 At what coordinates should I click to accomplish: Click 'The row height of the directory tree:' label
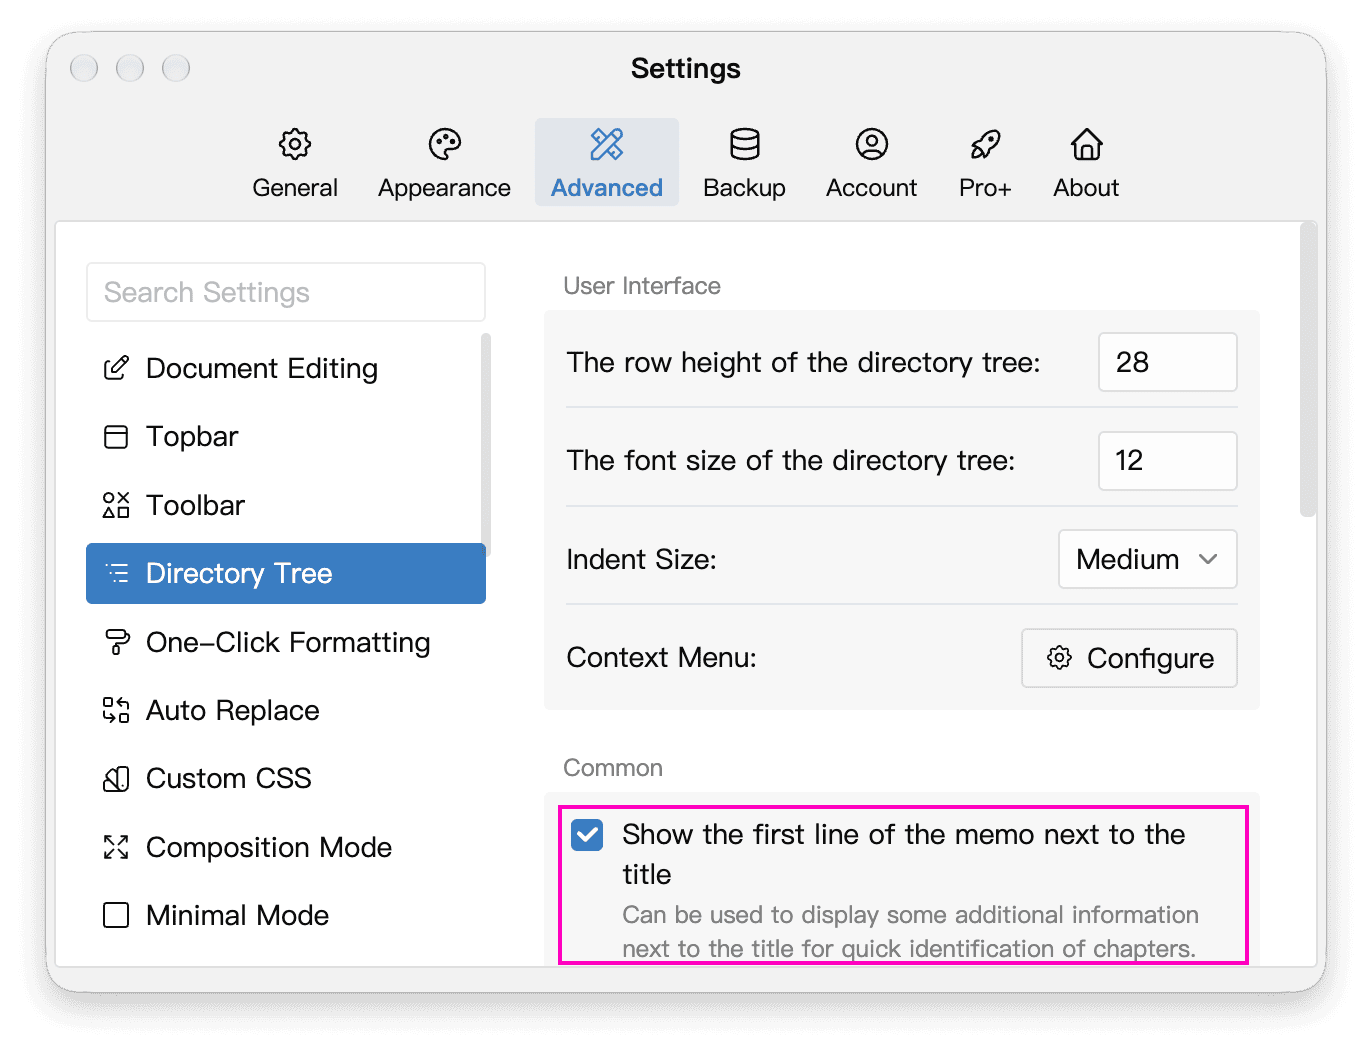click(804, 362)
